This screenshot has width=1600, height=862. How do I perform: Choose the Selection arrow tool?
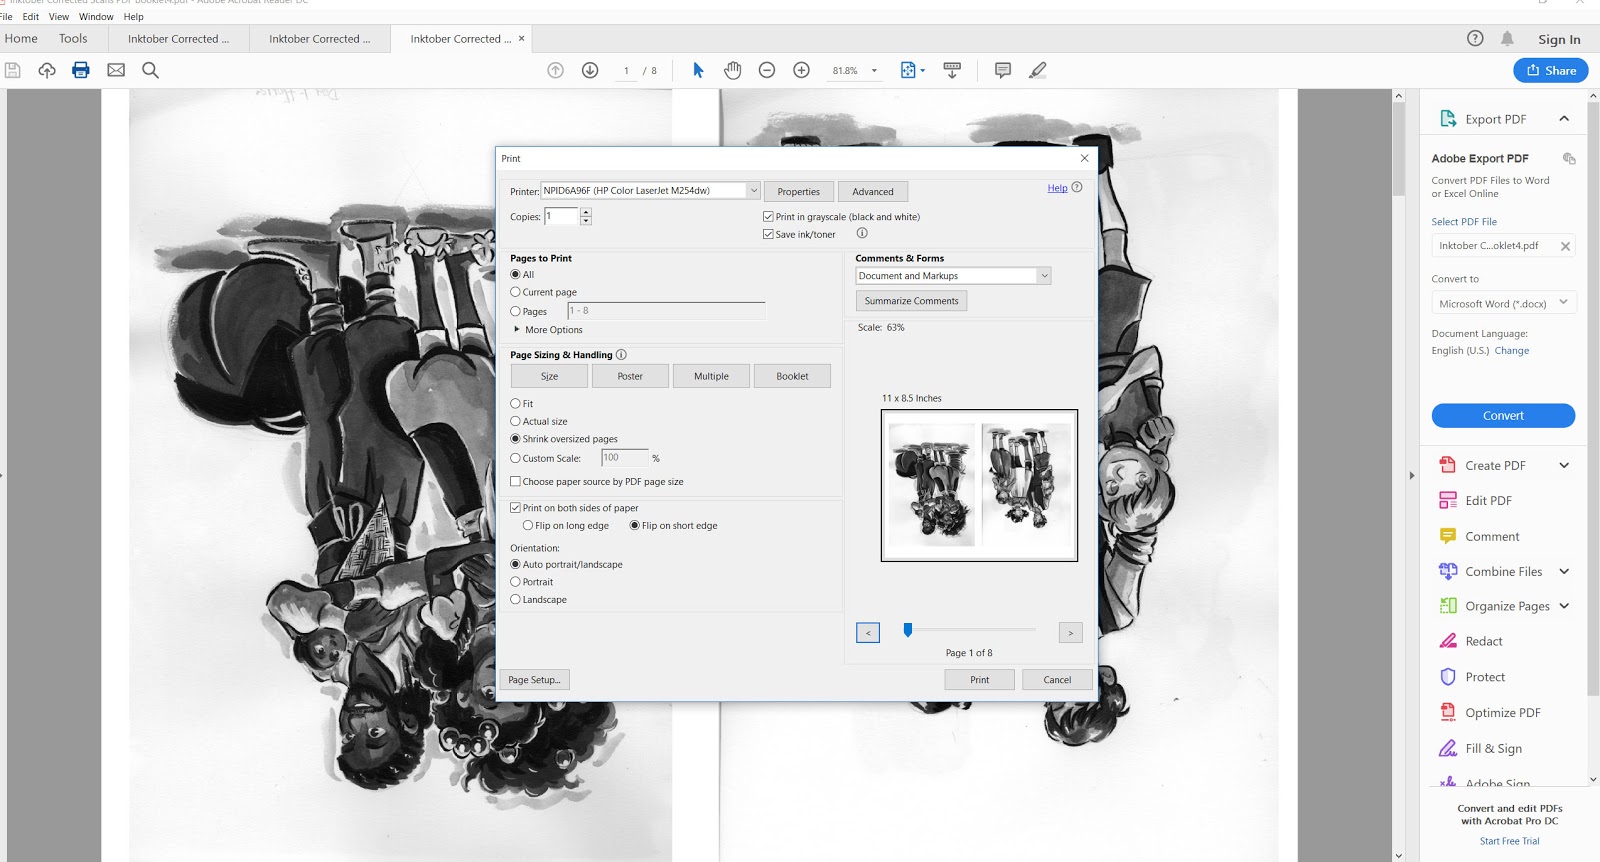(698, 70)
